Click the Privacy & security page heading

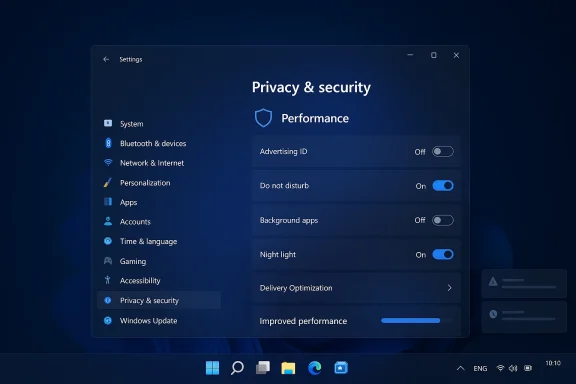pos(311,87)
